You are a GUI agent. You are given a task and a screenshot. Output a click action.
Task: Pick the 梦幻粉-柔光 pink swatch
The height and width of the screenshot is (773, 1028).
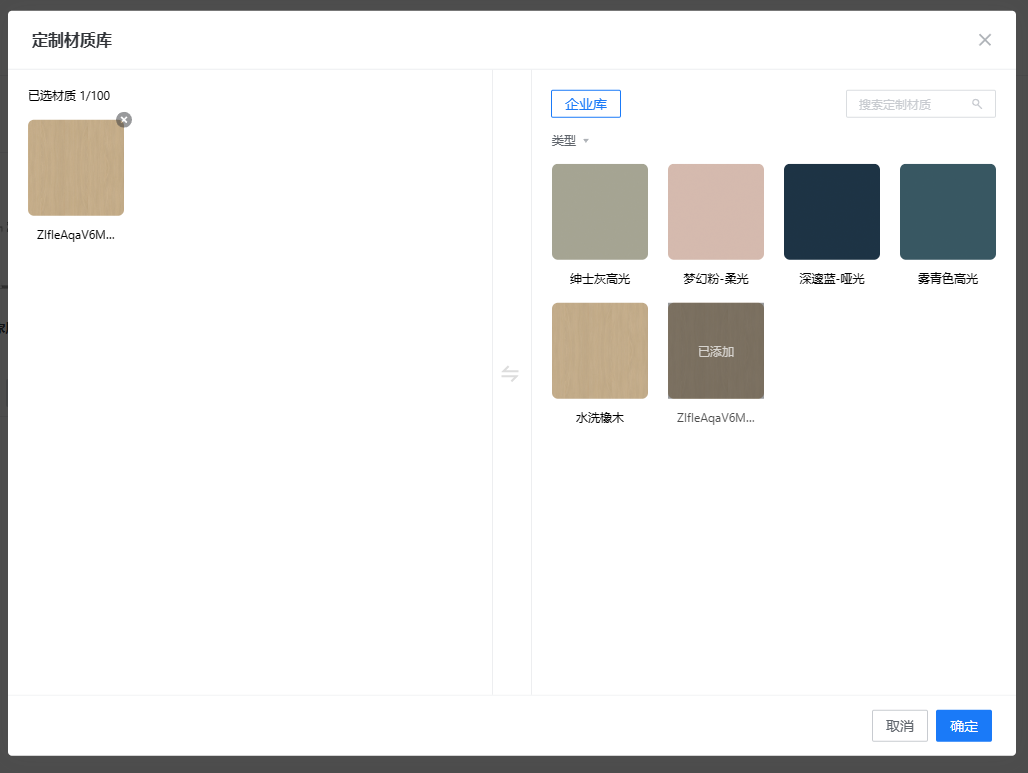(x=716, y=212)
